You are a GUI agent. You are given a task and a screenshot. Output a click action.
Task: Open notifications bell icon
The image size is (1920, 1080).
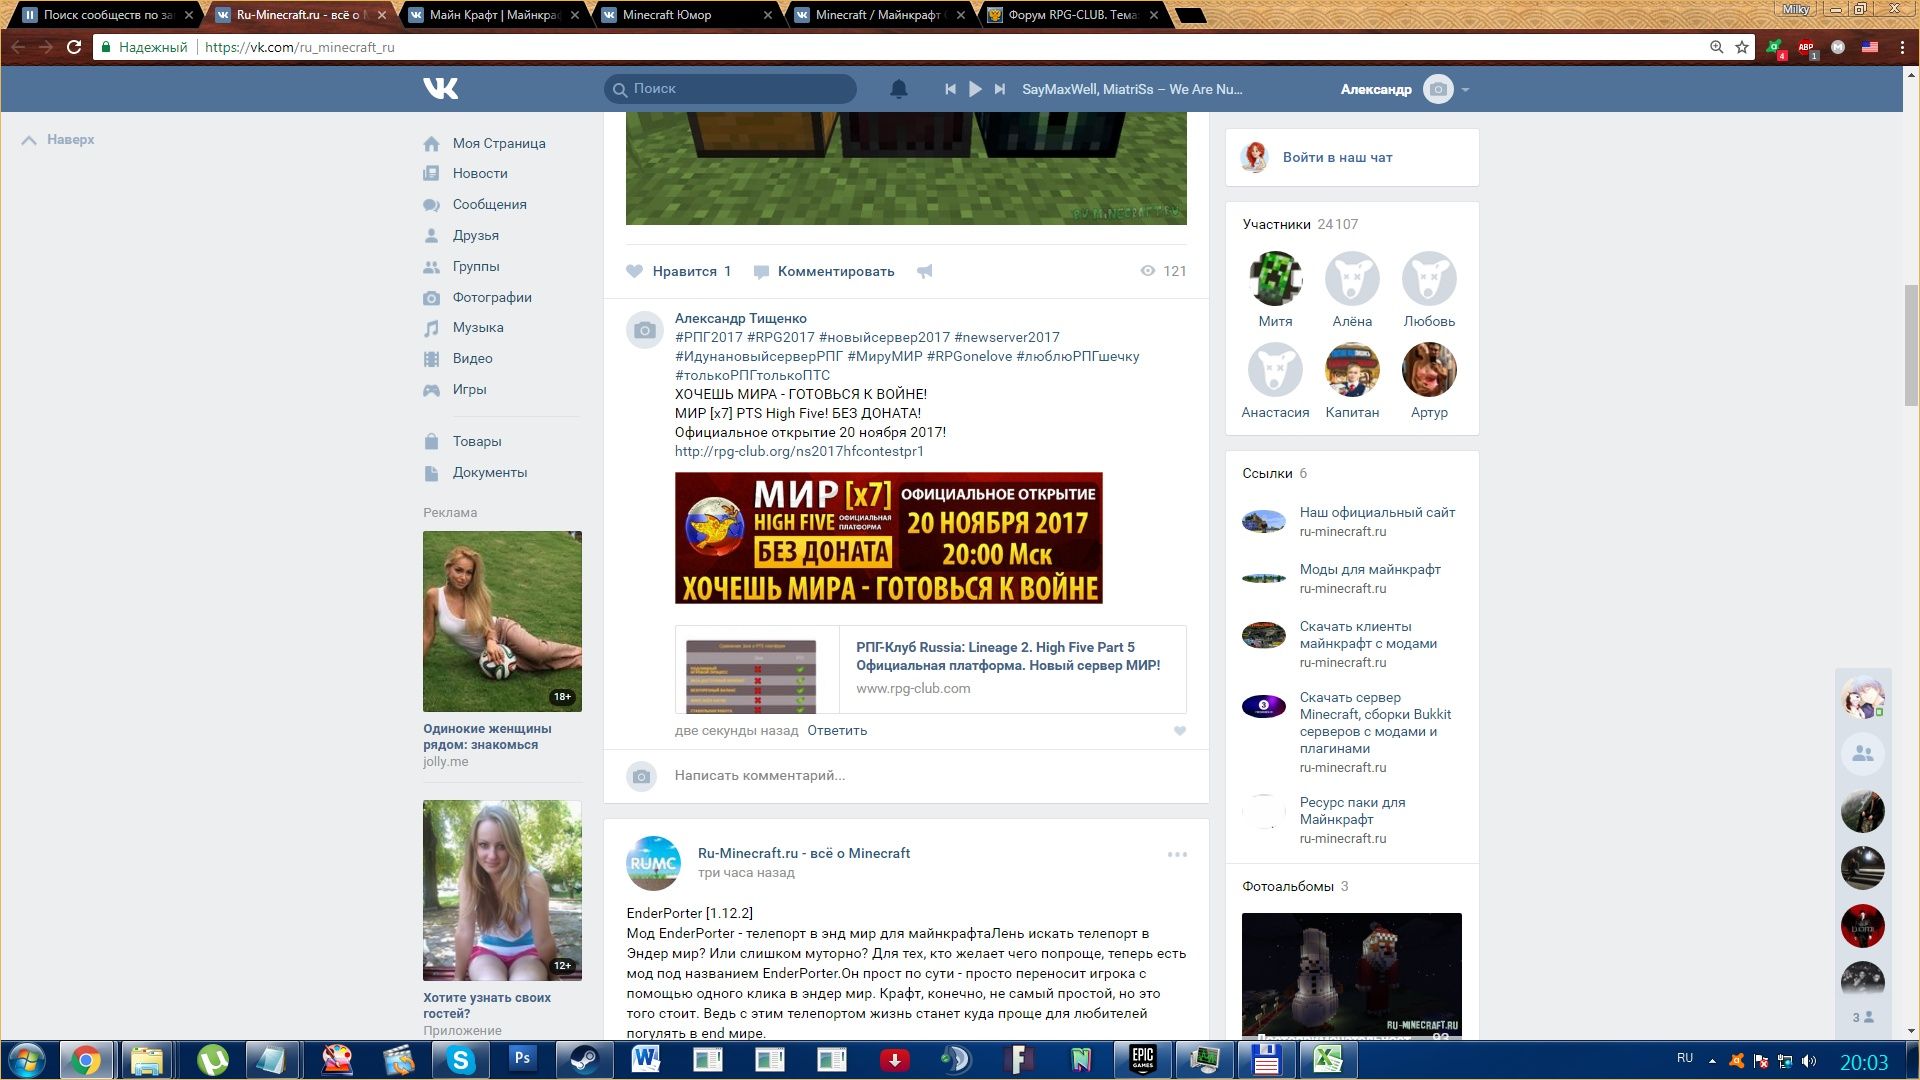[898, 89]
